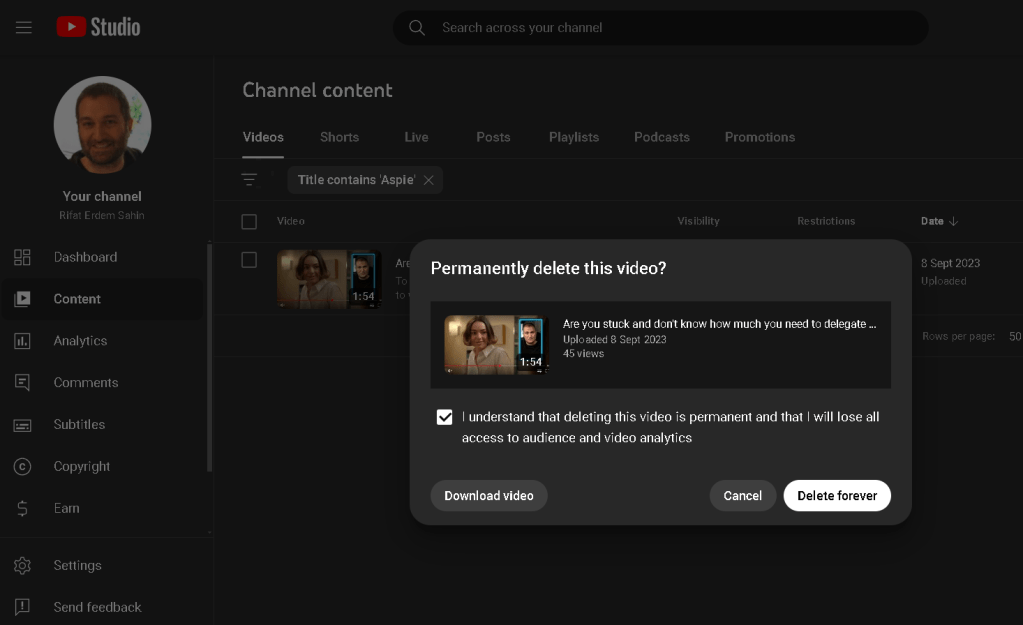1023x625 pixels.
Task: Switch to the Videos tab
Action: pos(263,137)
